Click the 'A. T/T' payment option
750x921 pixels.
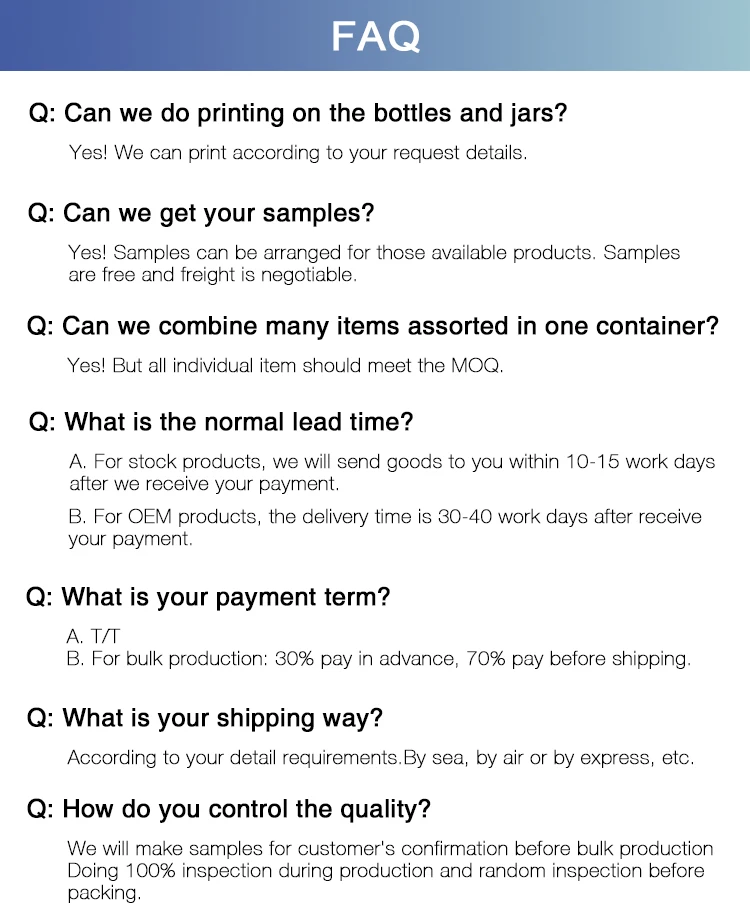click(99, 637)
